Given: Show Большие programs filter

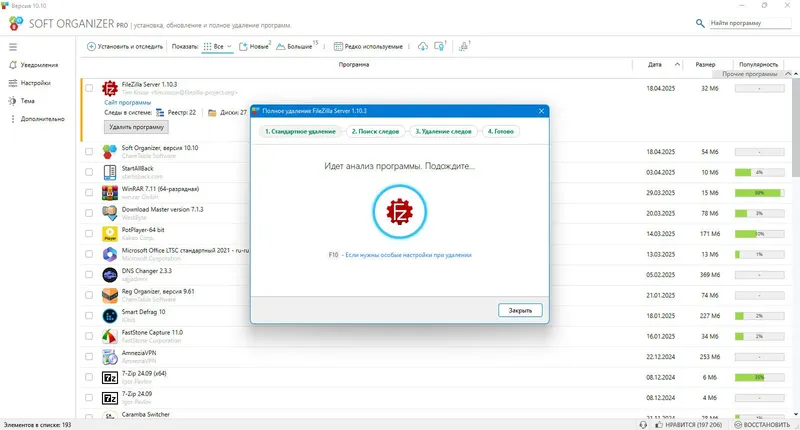Looking at the screenshot, I should pos(296,46).
